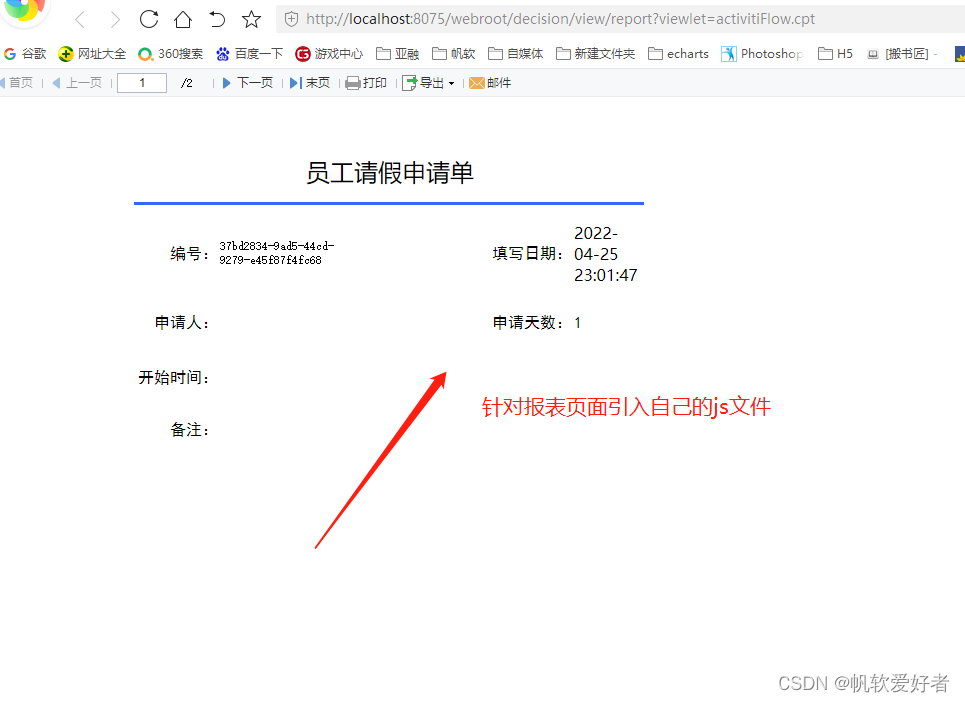Screen dimensions: 965x702
Task: Click the 开始时间 label
Action: point(174,377)
